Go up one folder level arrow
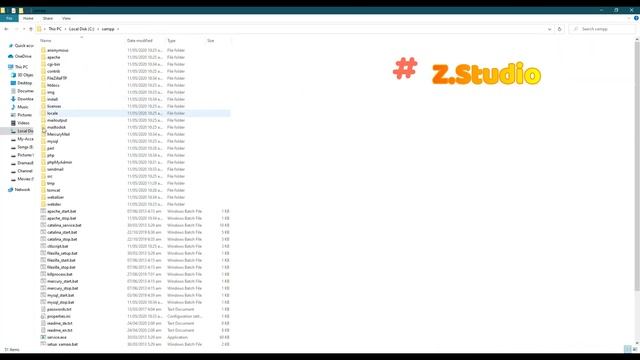640x360 pixels. tap(31, 29)
